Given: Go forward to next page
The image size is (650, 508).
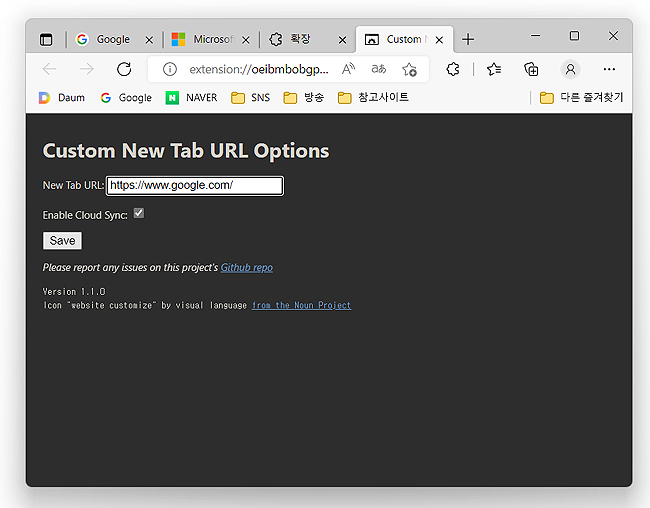Looking at the screenshot, I should click(87, 69).
